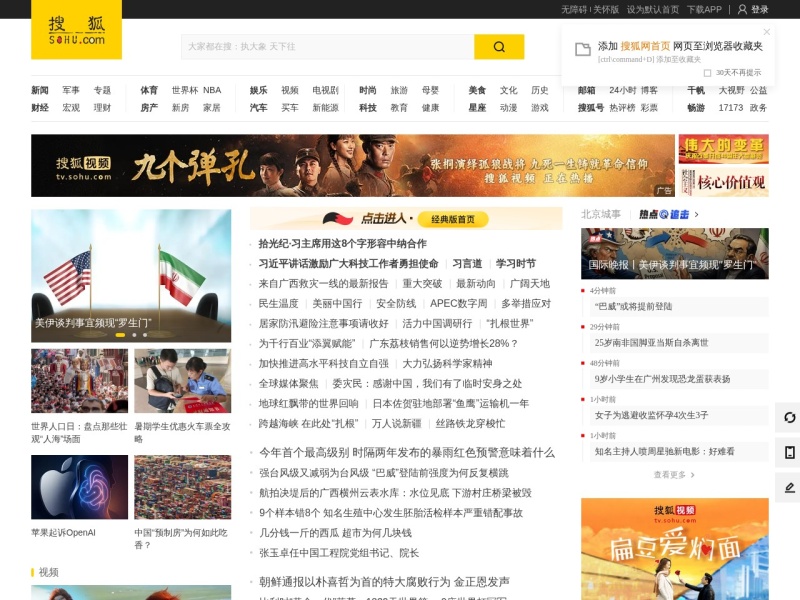800x600 pixels.
Task: Click 下载APP in top bar
Action: pyautogui.click(x=704, y=9)
